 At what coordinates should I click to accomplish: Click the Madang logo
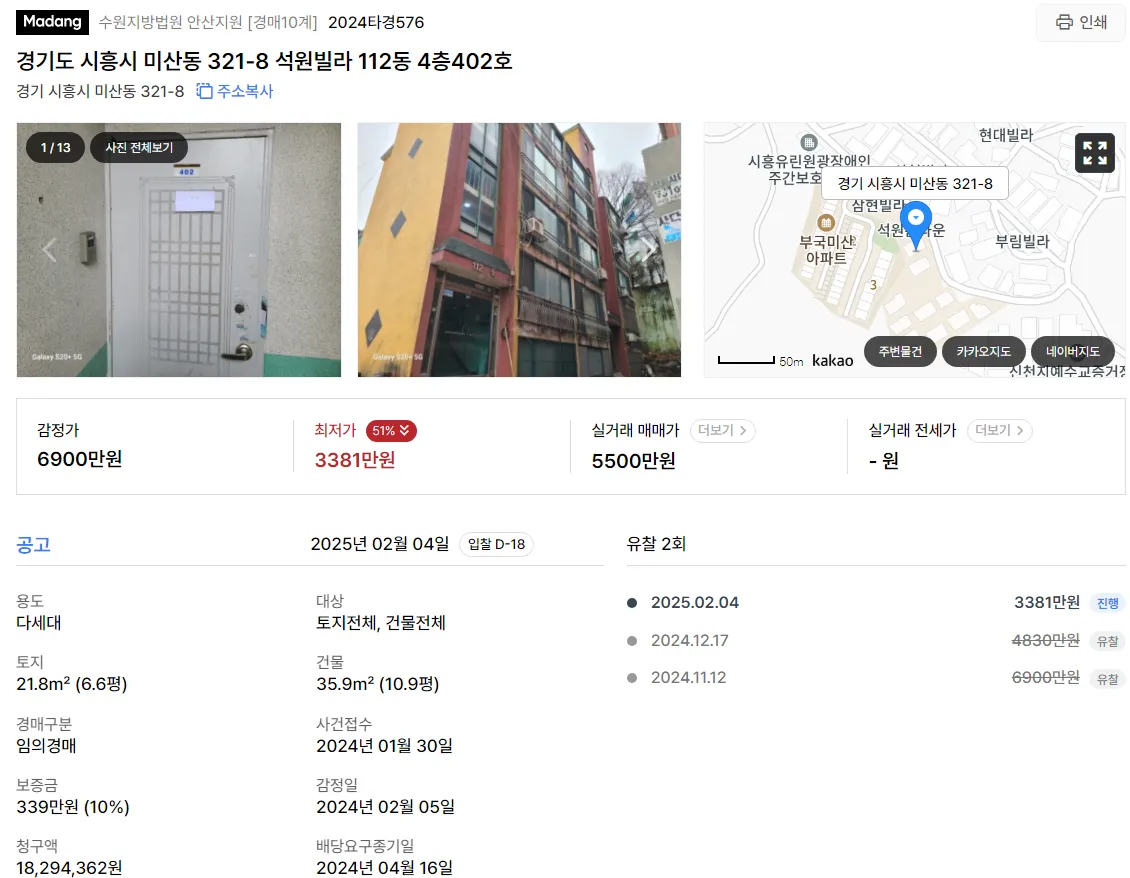pos(52,22)
